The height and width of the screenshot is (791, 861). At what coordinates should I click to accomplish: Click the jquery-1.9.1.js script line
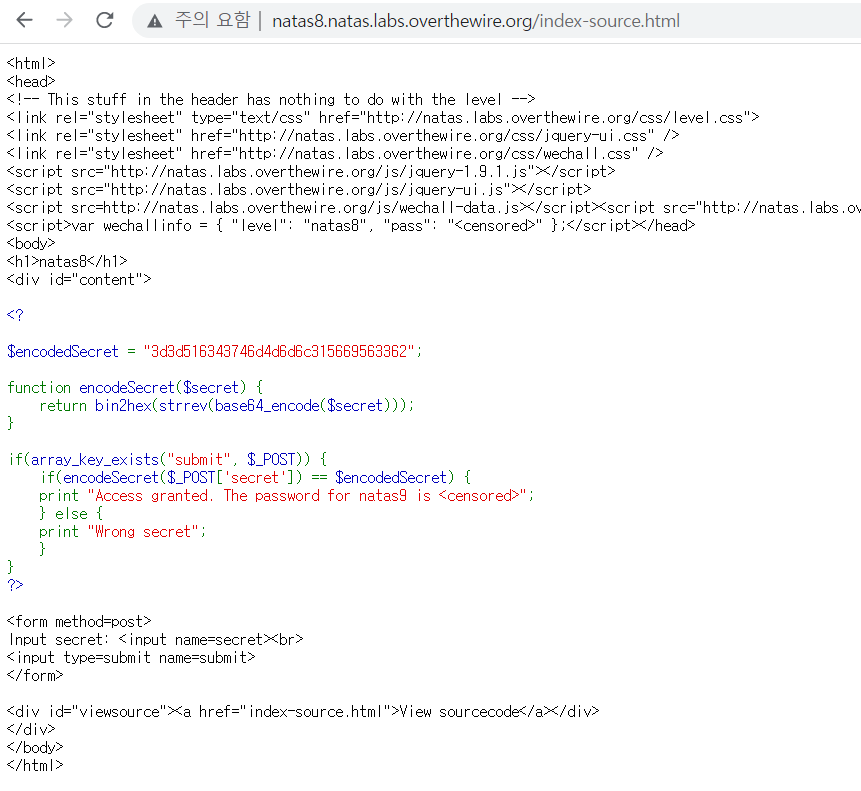point(311,172)
